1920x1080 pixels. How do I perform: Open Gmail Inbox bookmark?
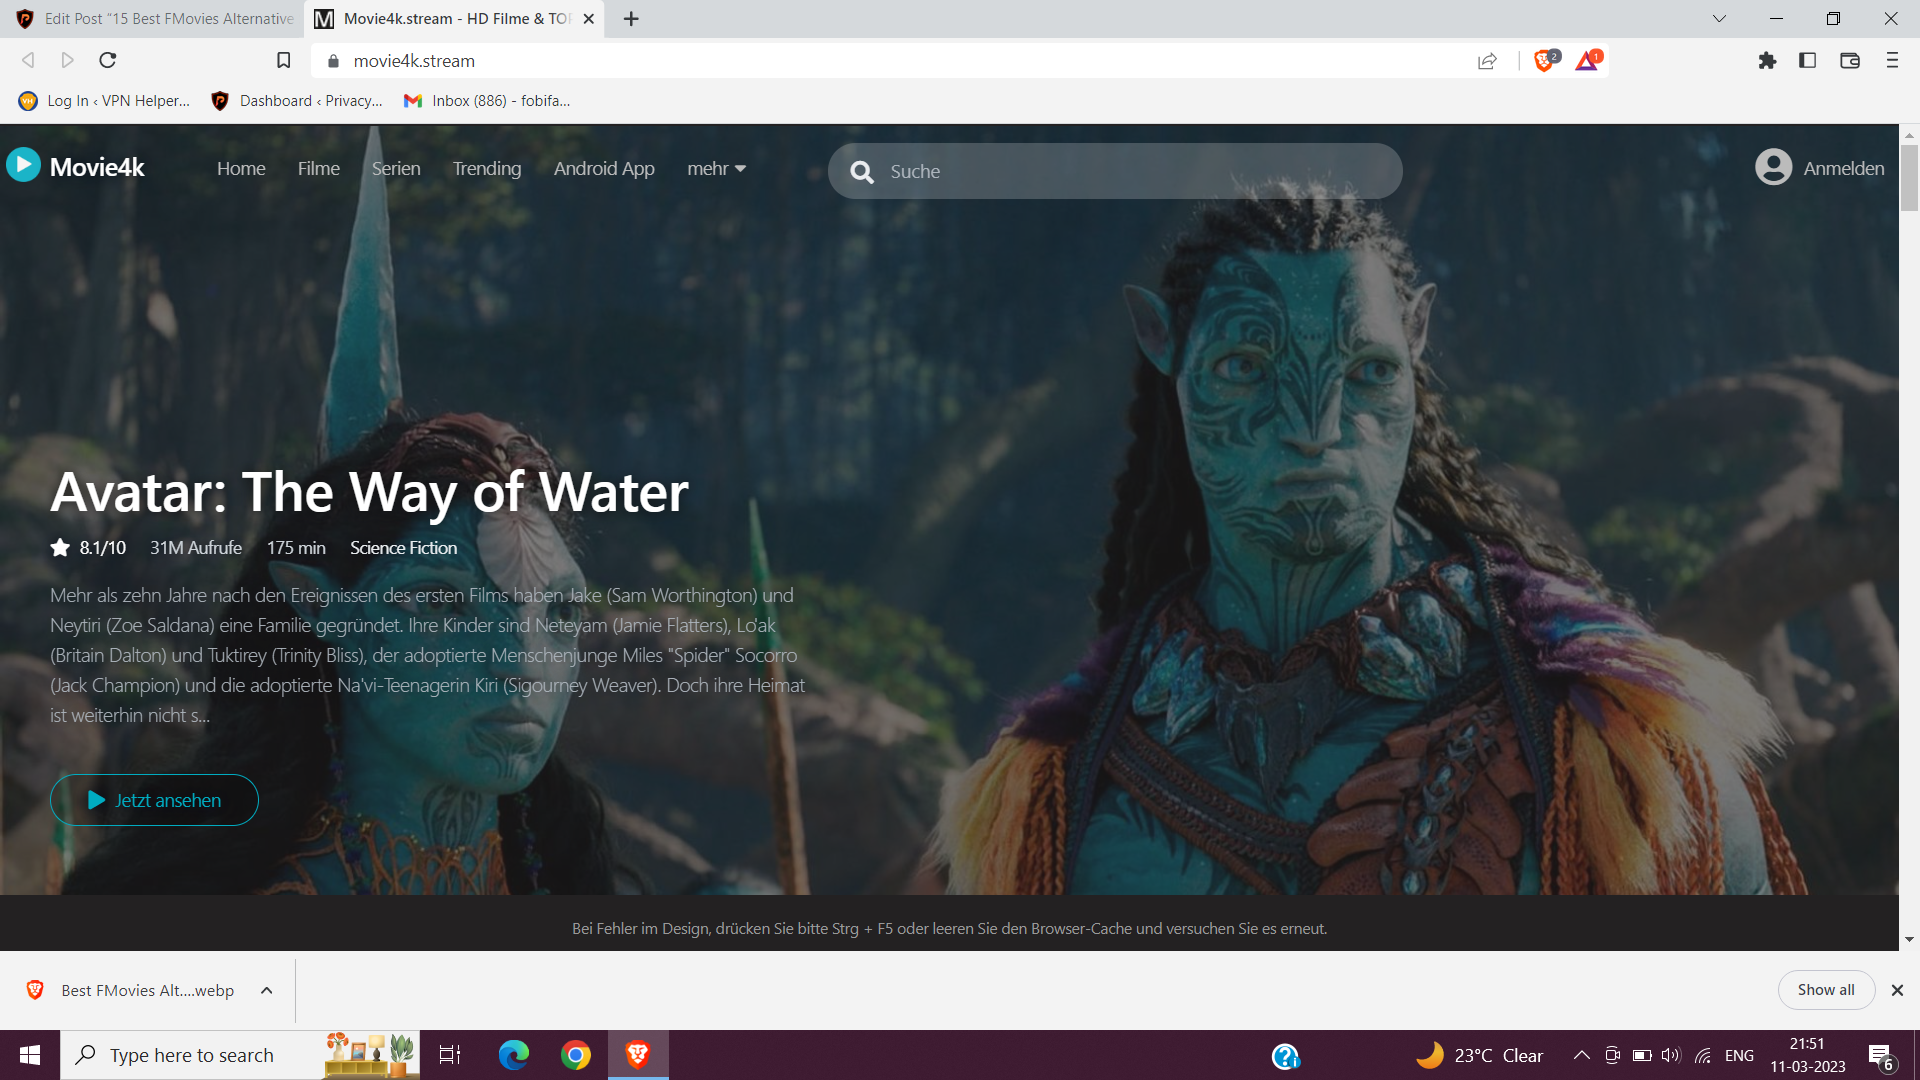pyautogui.click(x=487, y=101)
